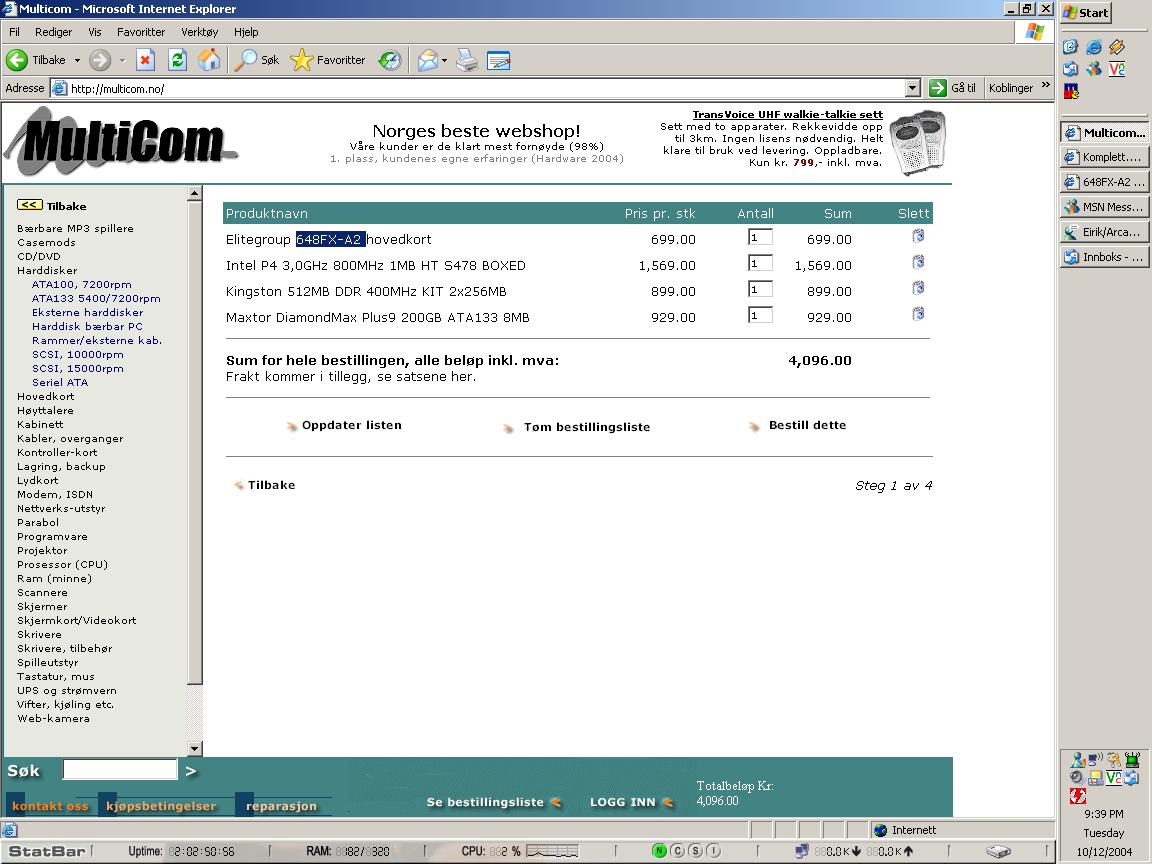1152x864 pixels.
Task: Select Hovedkort in the category list
Action: [46, 397]
